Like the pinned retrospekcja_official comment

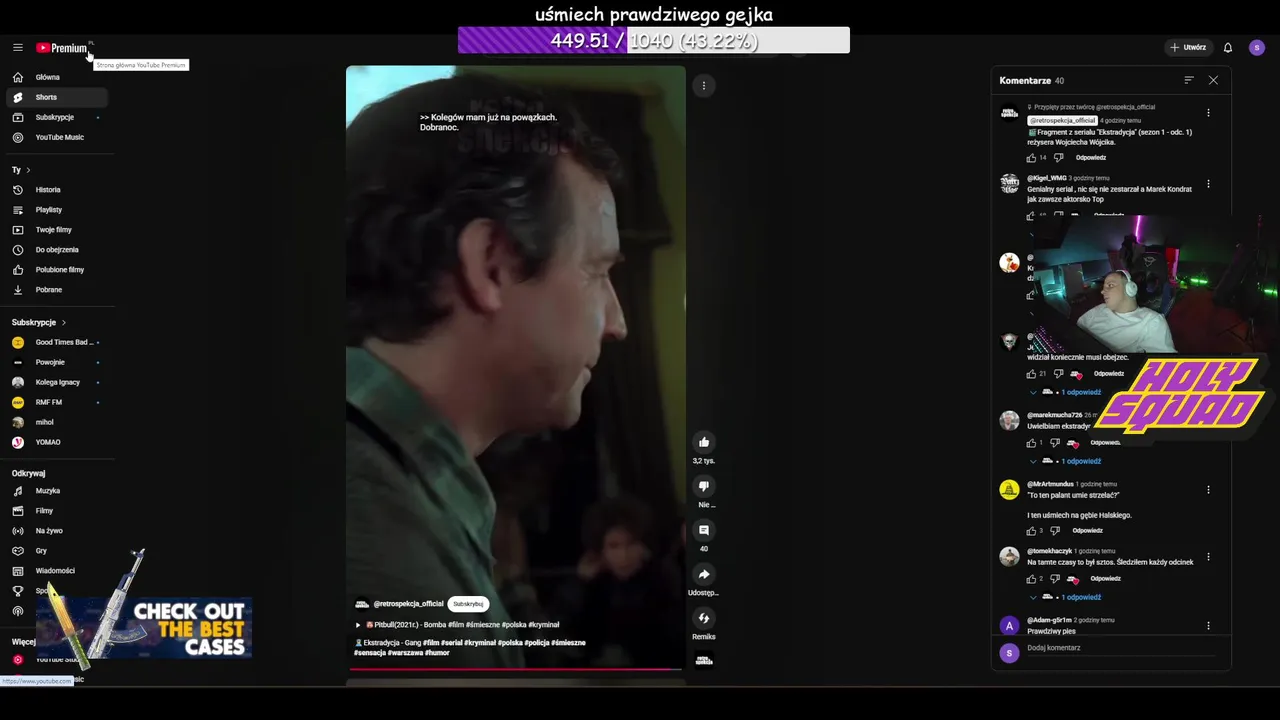point(1032,158)
